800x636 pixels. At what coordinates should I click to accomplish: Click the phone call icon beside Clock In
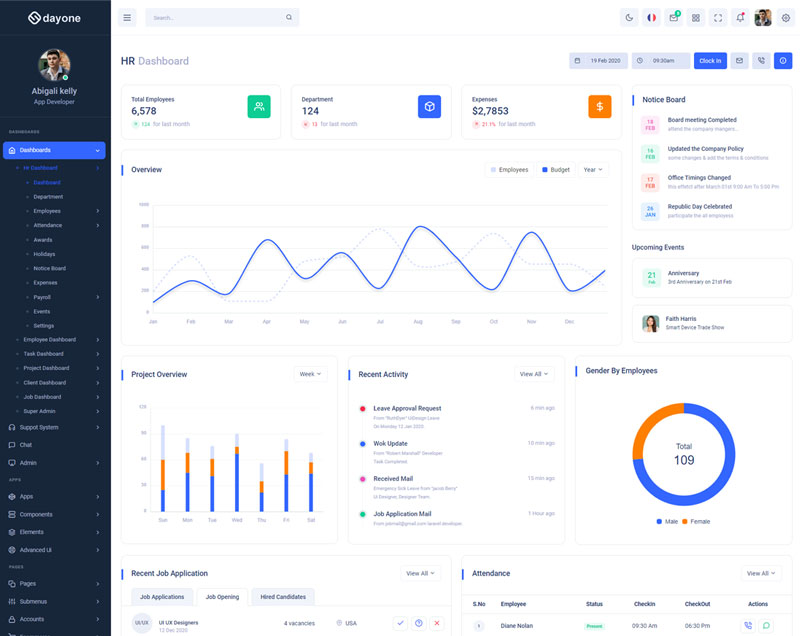(761, 61)
